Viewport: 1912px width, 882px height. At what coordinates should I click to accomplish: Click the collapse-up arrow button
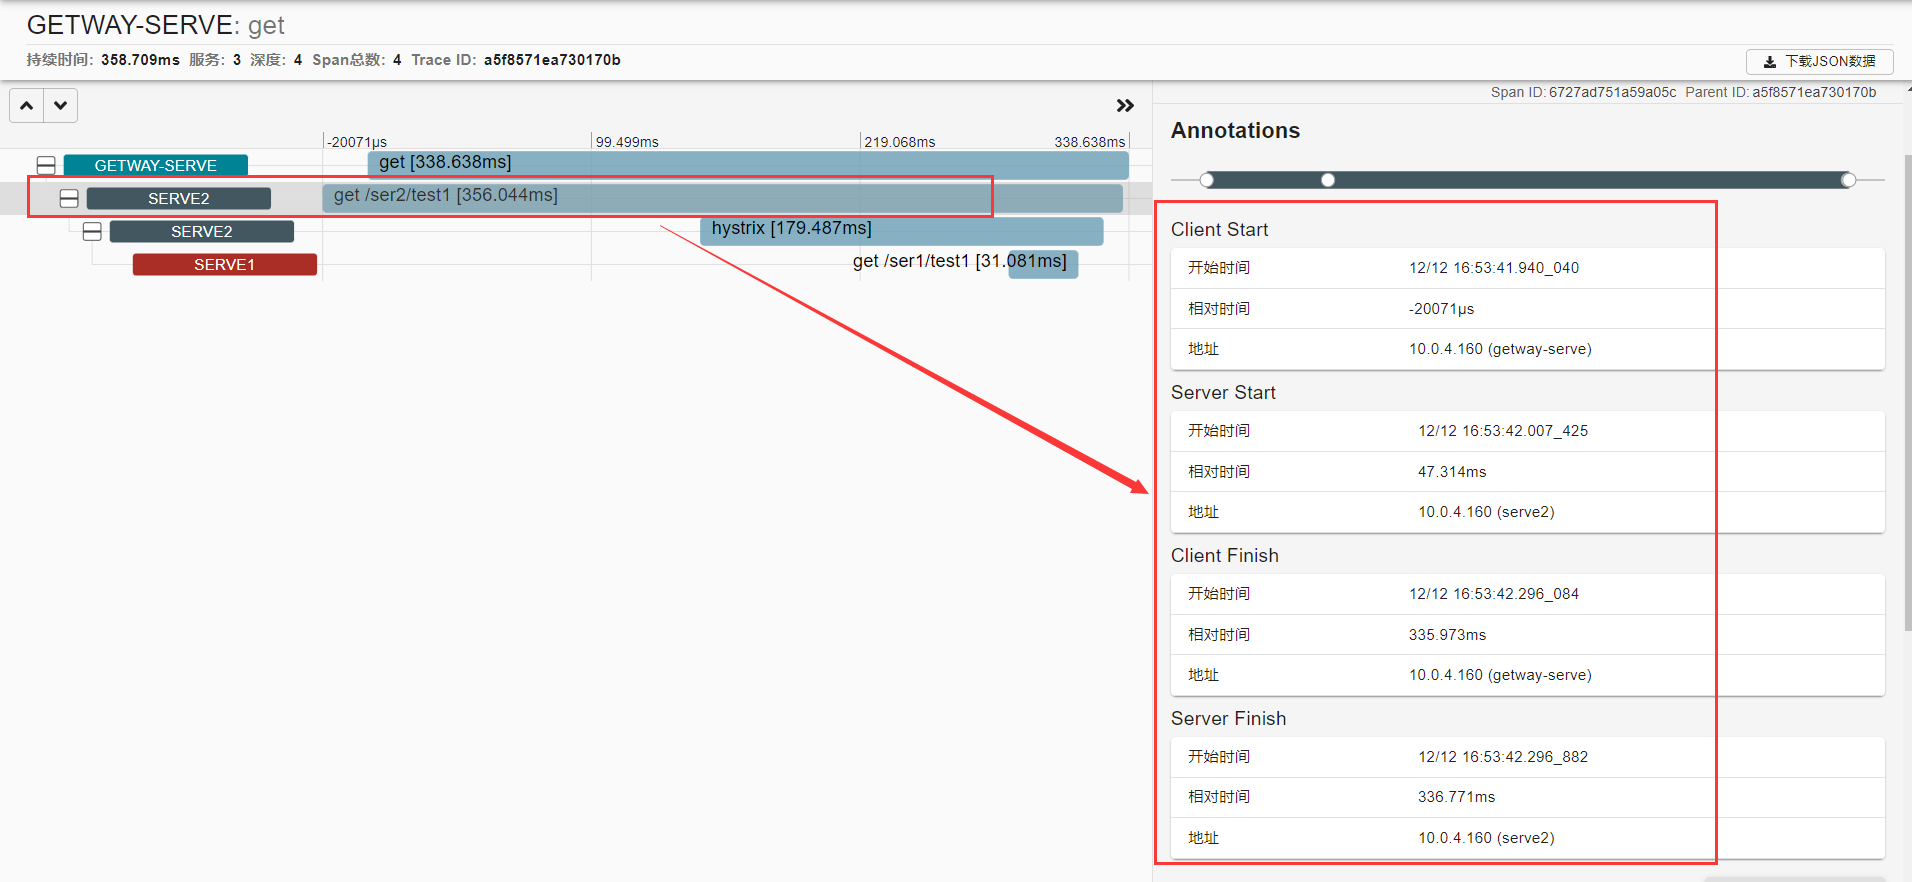[27, 105]
